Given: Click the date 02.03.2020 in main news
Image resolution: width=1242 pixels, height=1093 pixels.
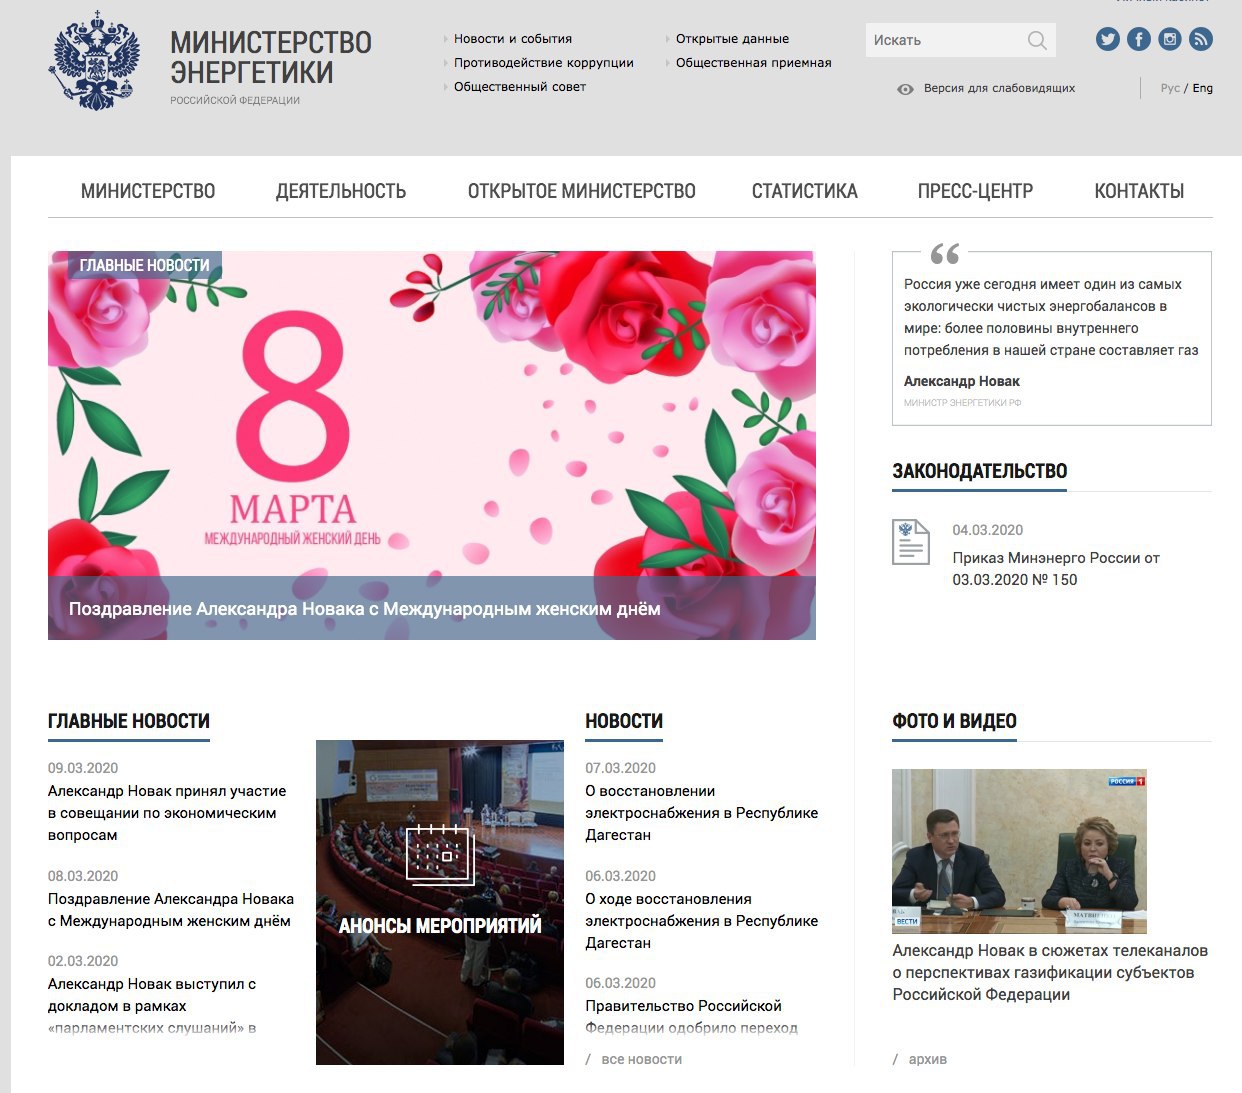Looking at the screenshot, I should (x=83, y=961).
